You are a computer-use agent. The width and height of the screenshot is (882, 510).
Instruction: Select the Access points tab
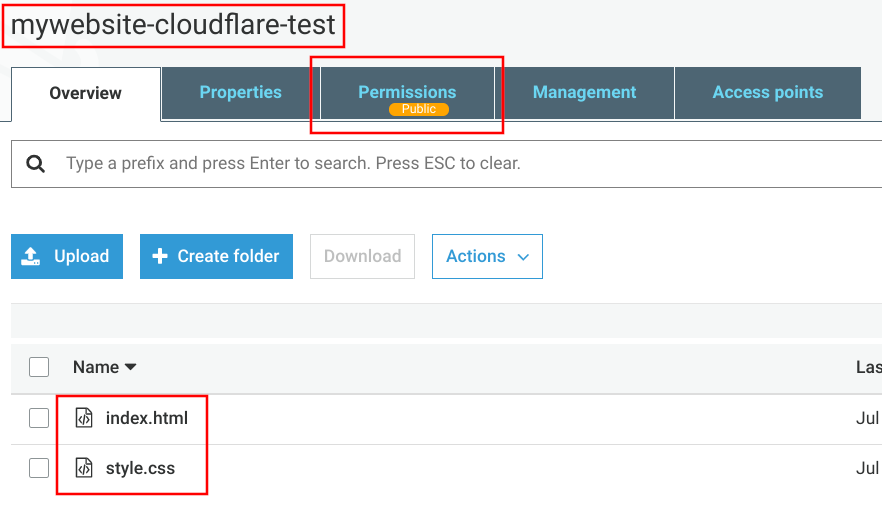(x=767, y=92)
